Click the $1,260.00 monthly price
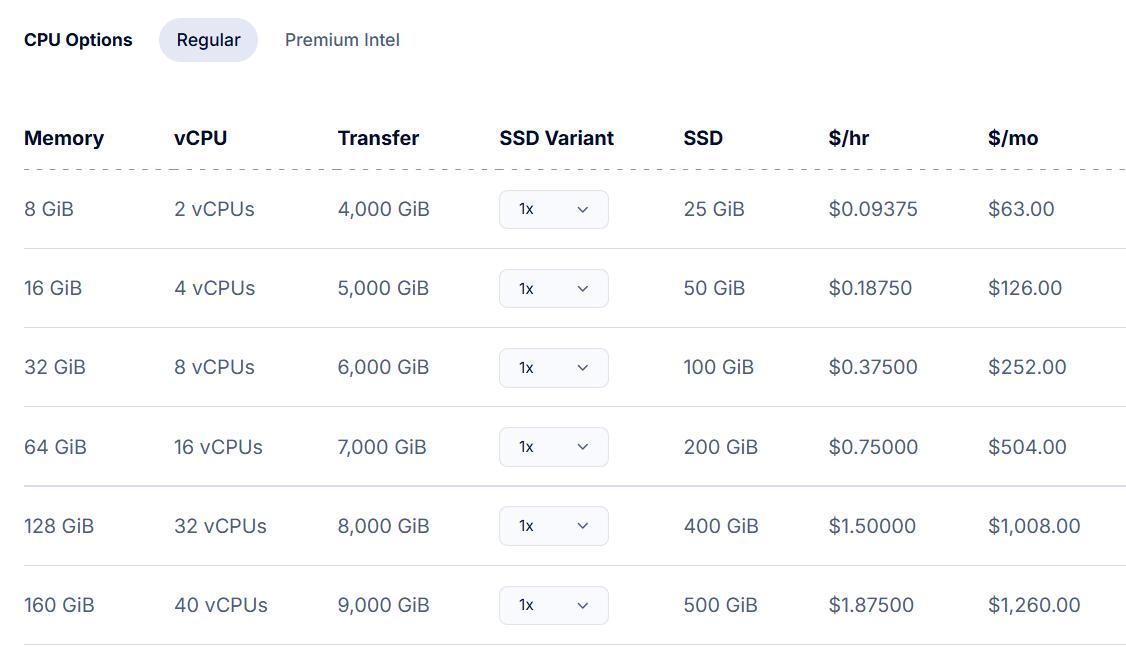Viewport: 1126px width, 658px height. [x=1033, y=605]
